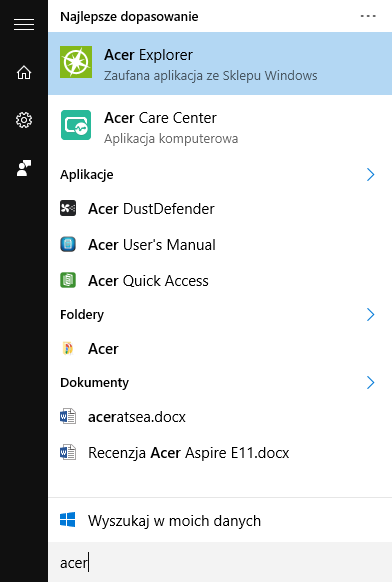Click the Acer Explorer compass icon
Screen dimensions: 392x582
pyautogui.click(x=76, y=62)
